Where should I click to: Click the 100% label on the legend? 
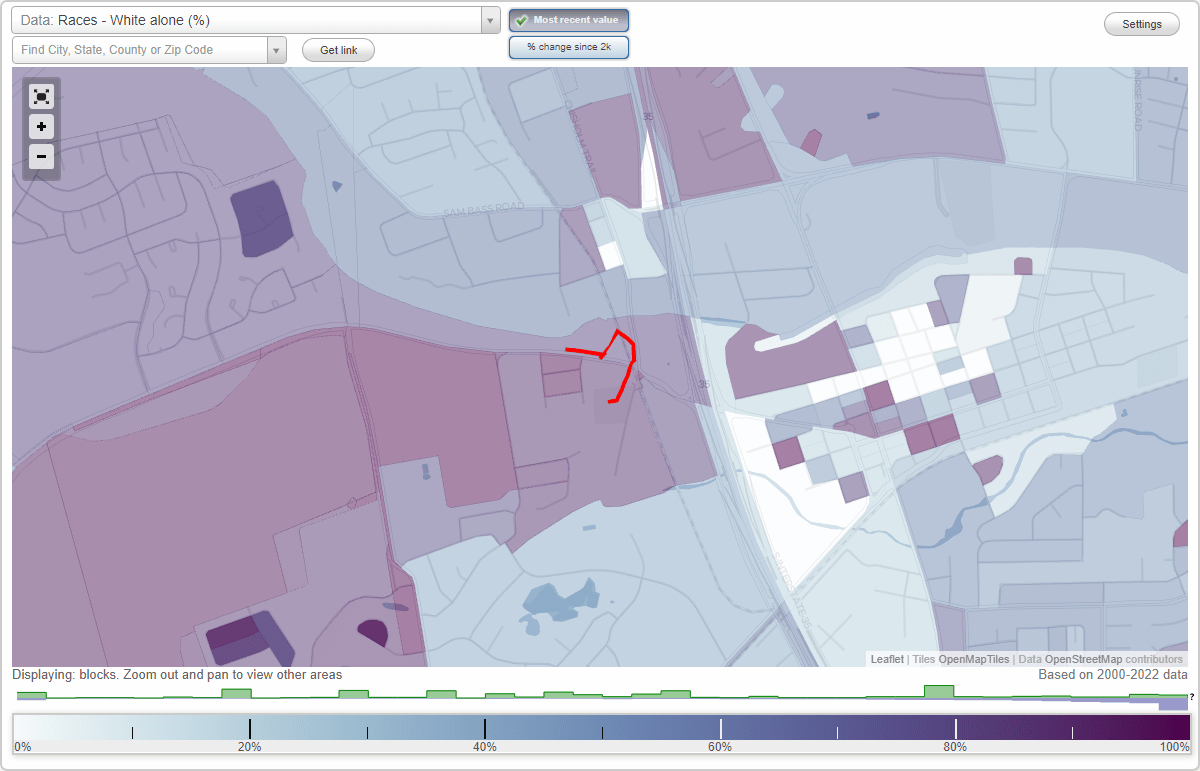(x=1174, y=747)
